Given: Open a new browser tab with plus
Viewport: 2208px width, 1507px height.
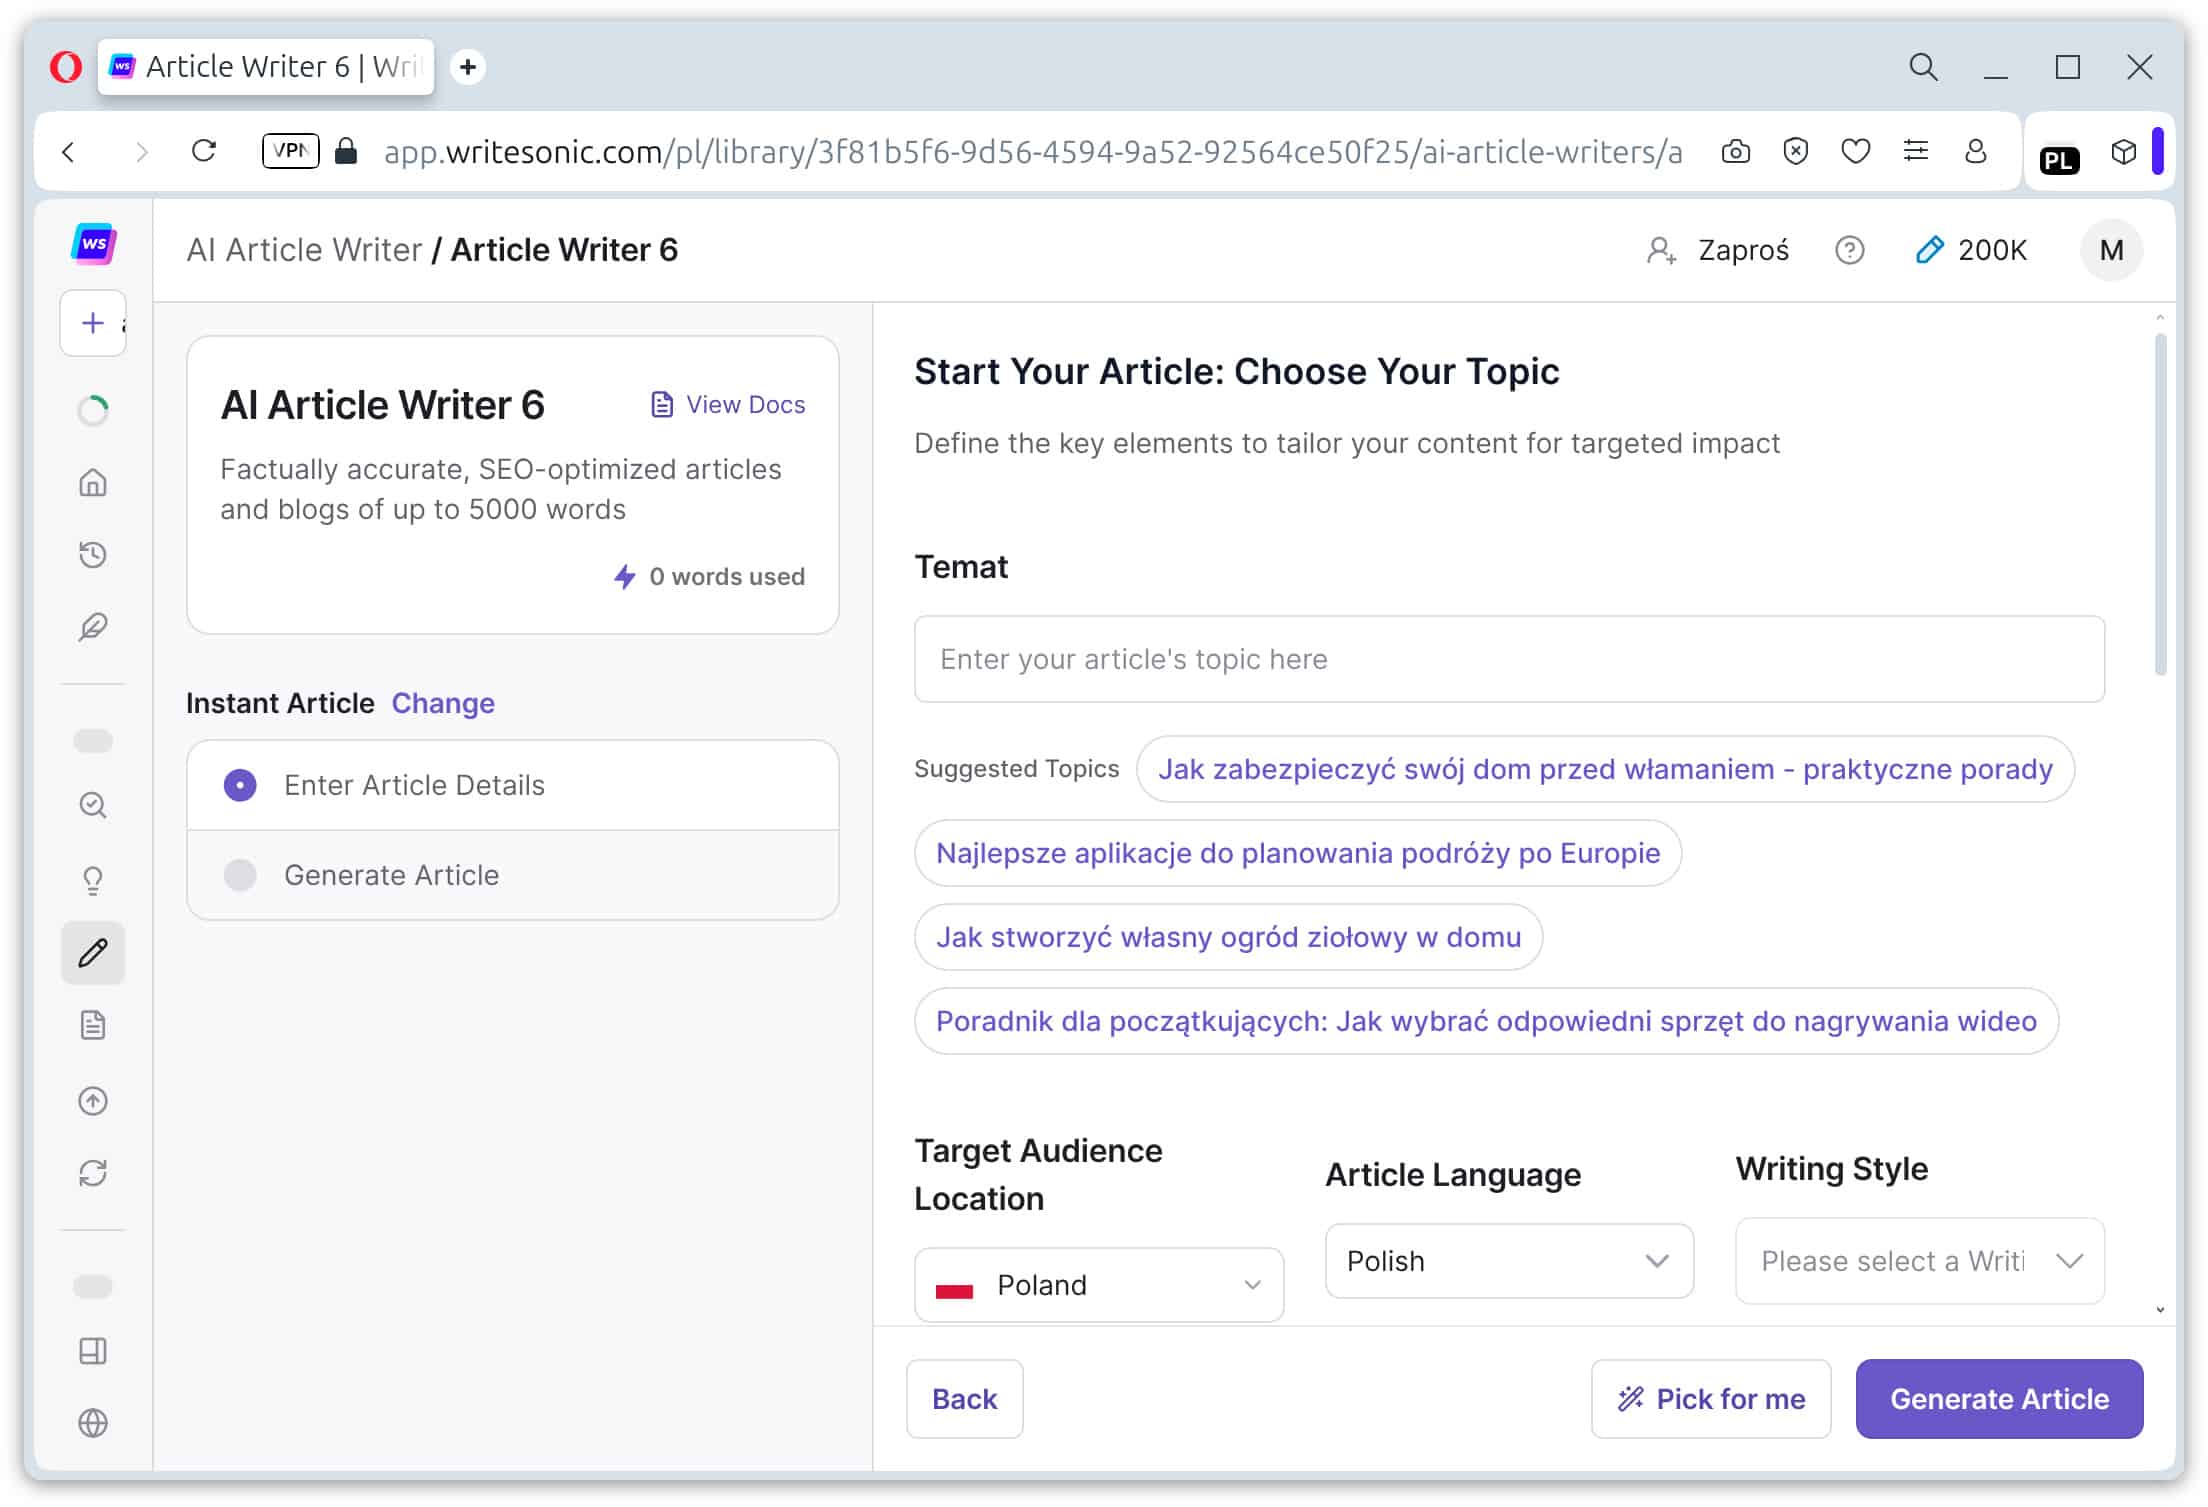Looking at the screenshot, I should coord(467,67).
